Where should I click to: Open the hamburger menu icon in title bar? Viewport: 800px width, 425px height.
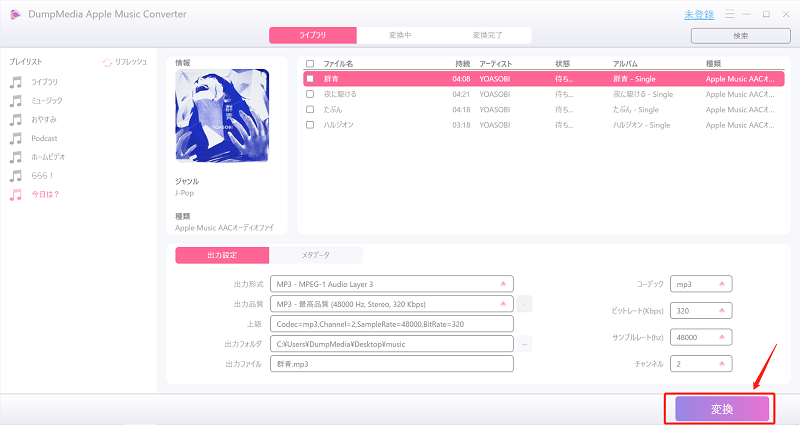click(730, 14)
